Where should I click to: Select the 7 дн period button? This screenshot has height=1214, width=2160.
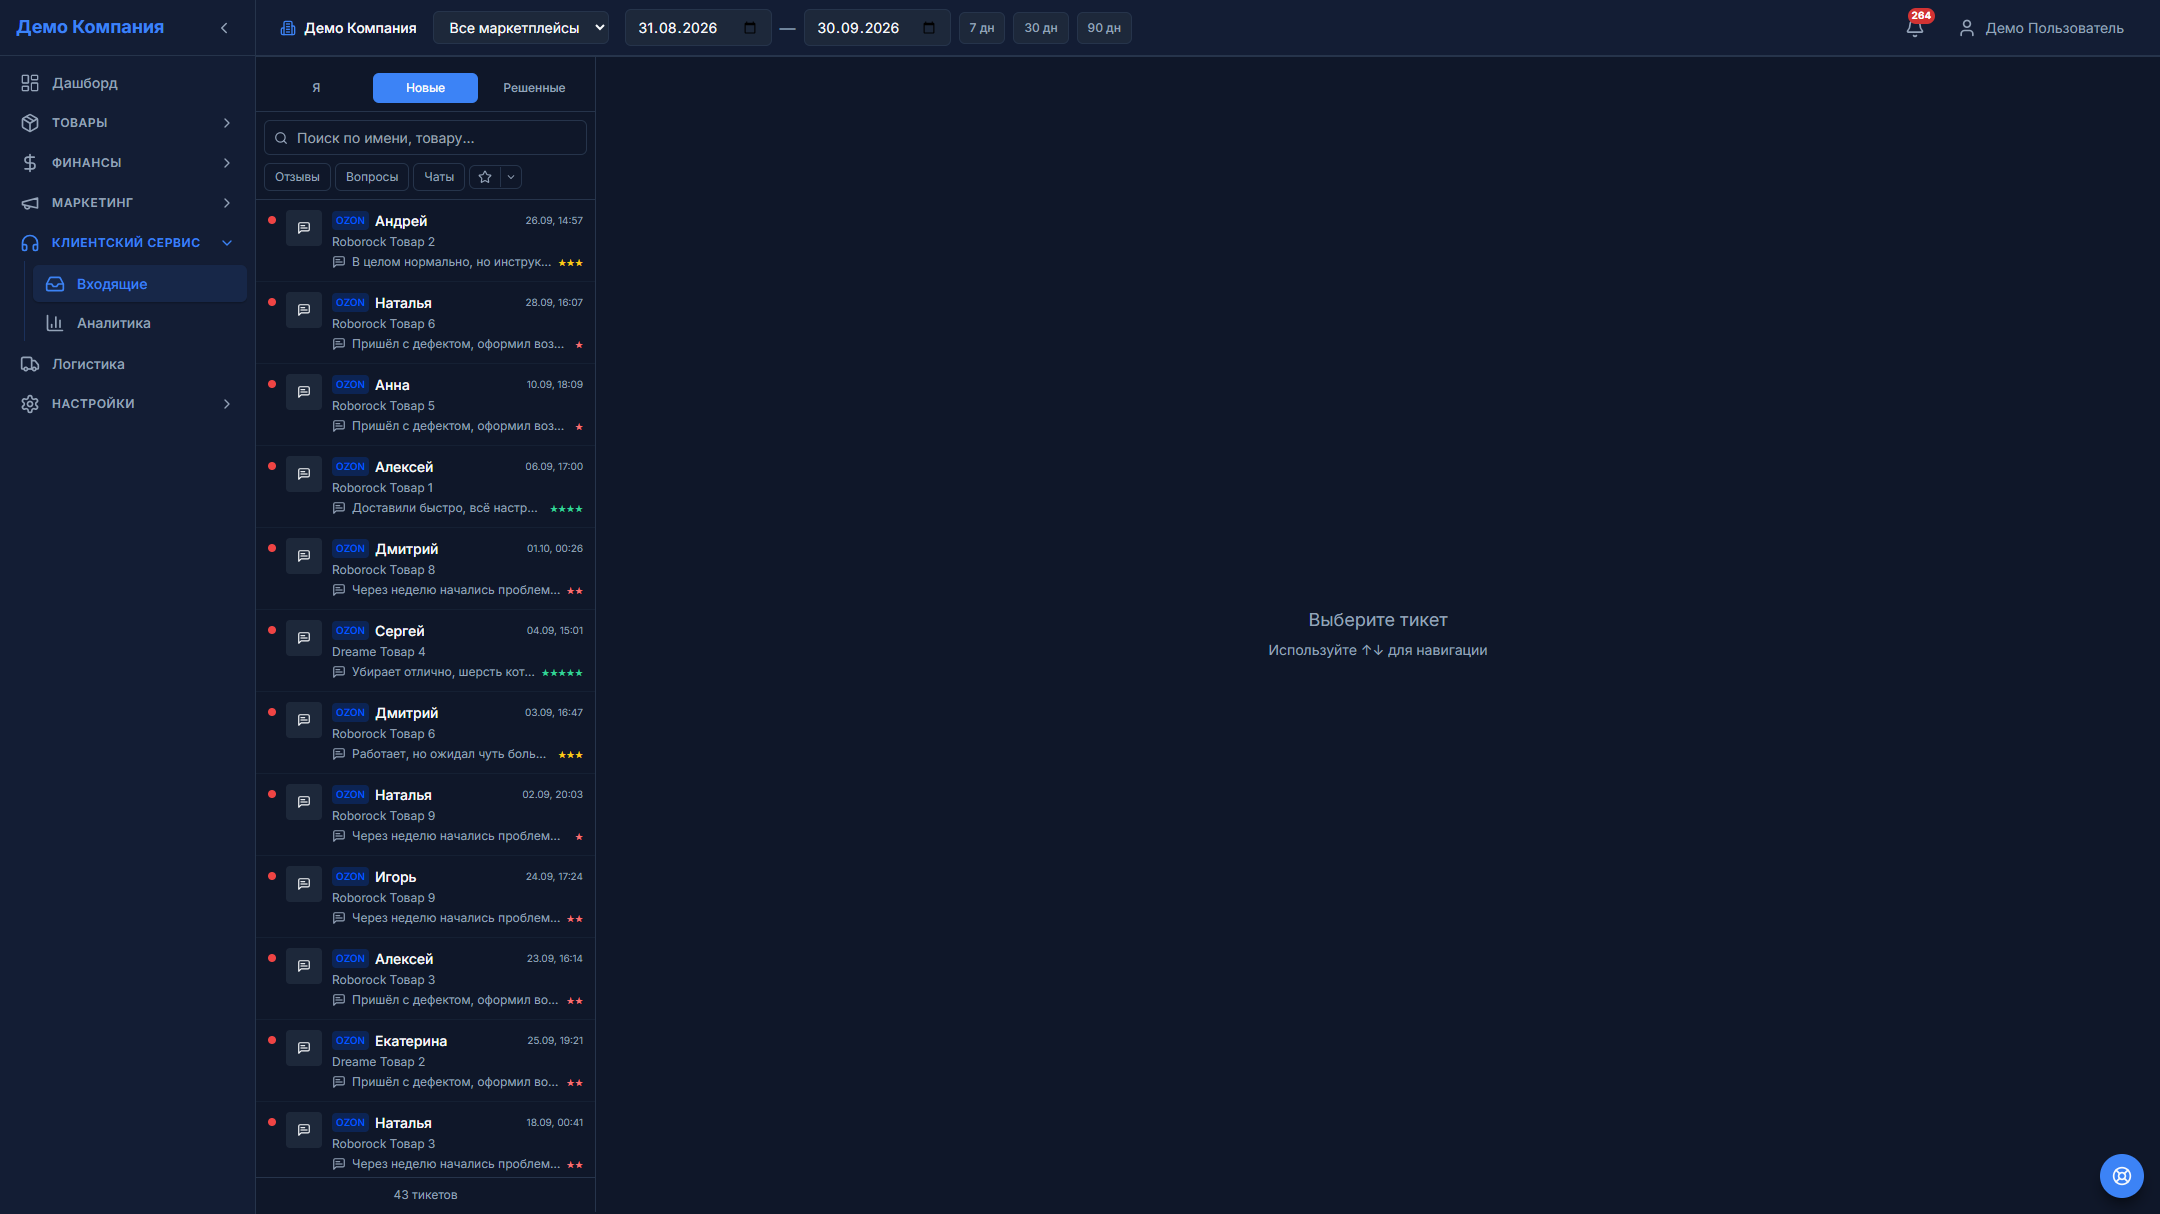[981, 28]
